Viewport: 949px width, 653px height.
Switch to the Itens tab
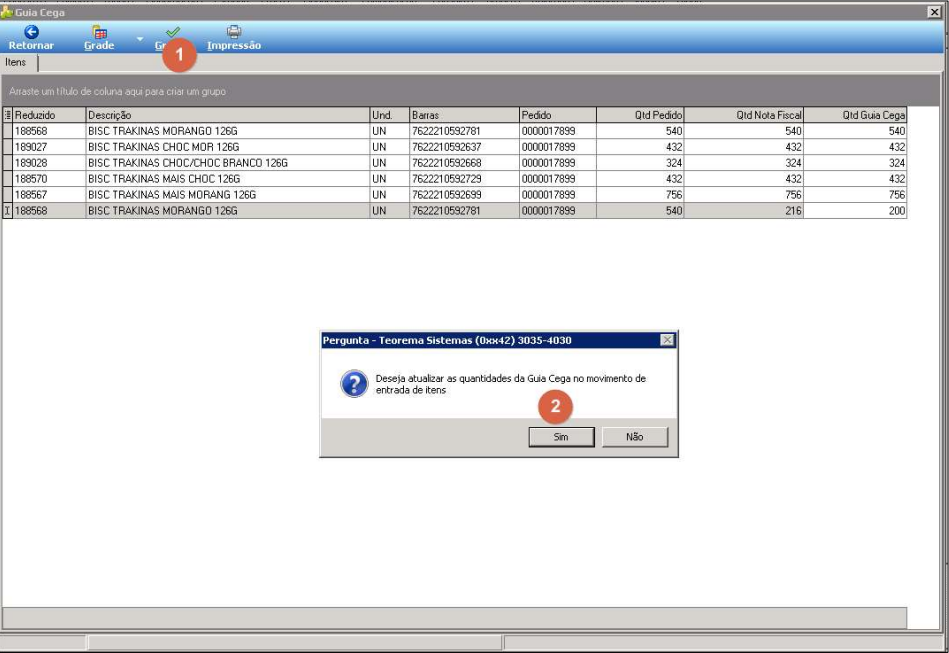click(x=16, y=62)
